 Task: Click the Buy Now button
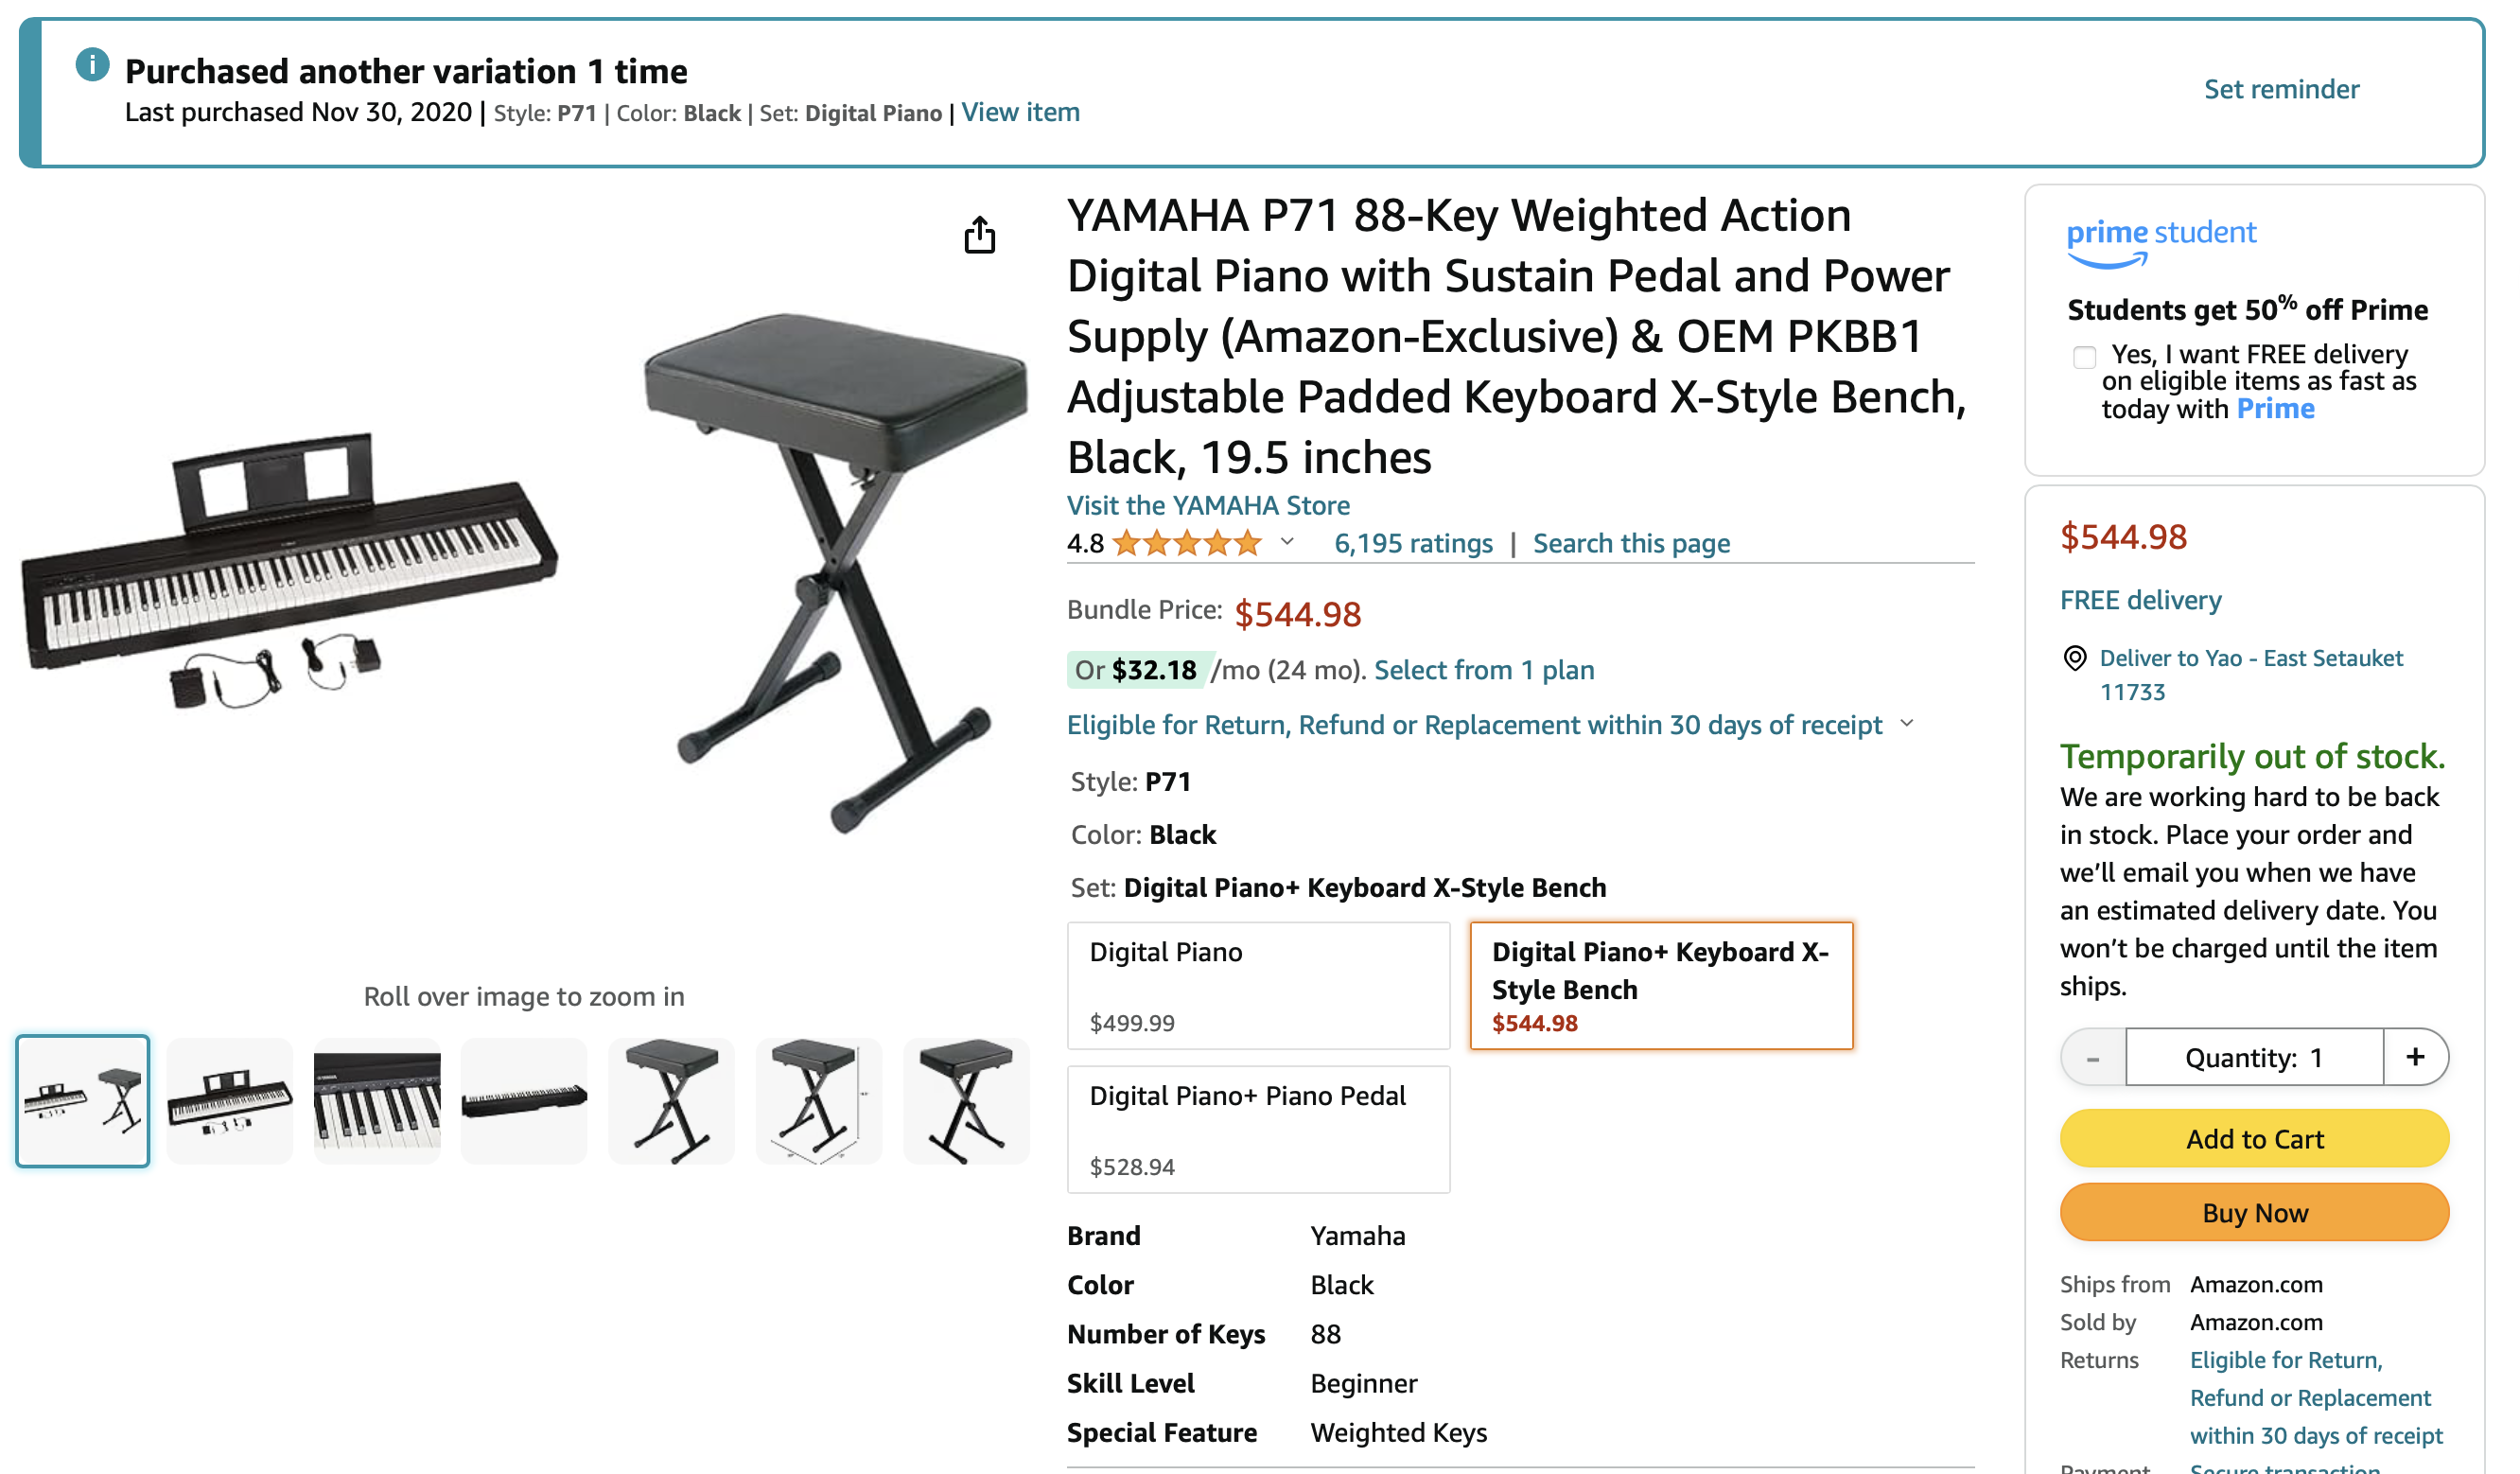(2253, 1212)
